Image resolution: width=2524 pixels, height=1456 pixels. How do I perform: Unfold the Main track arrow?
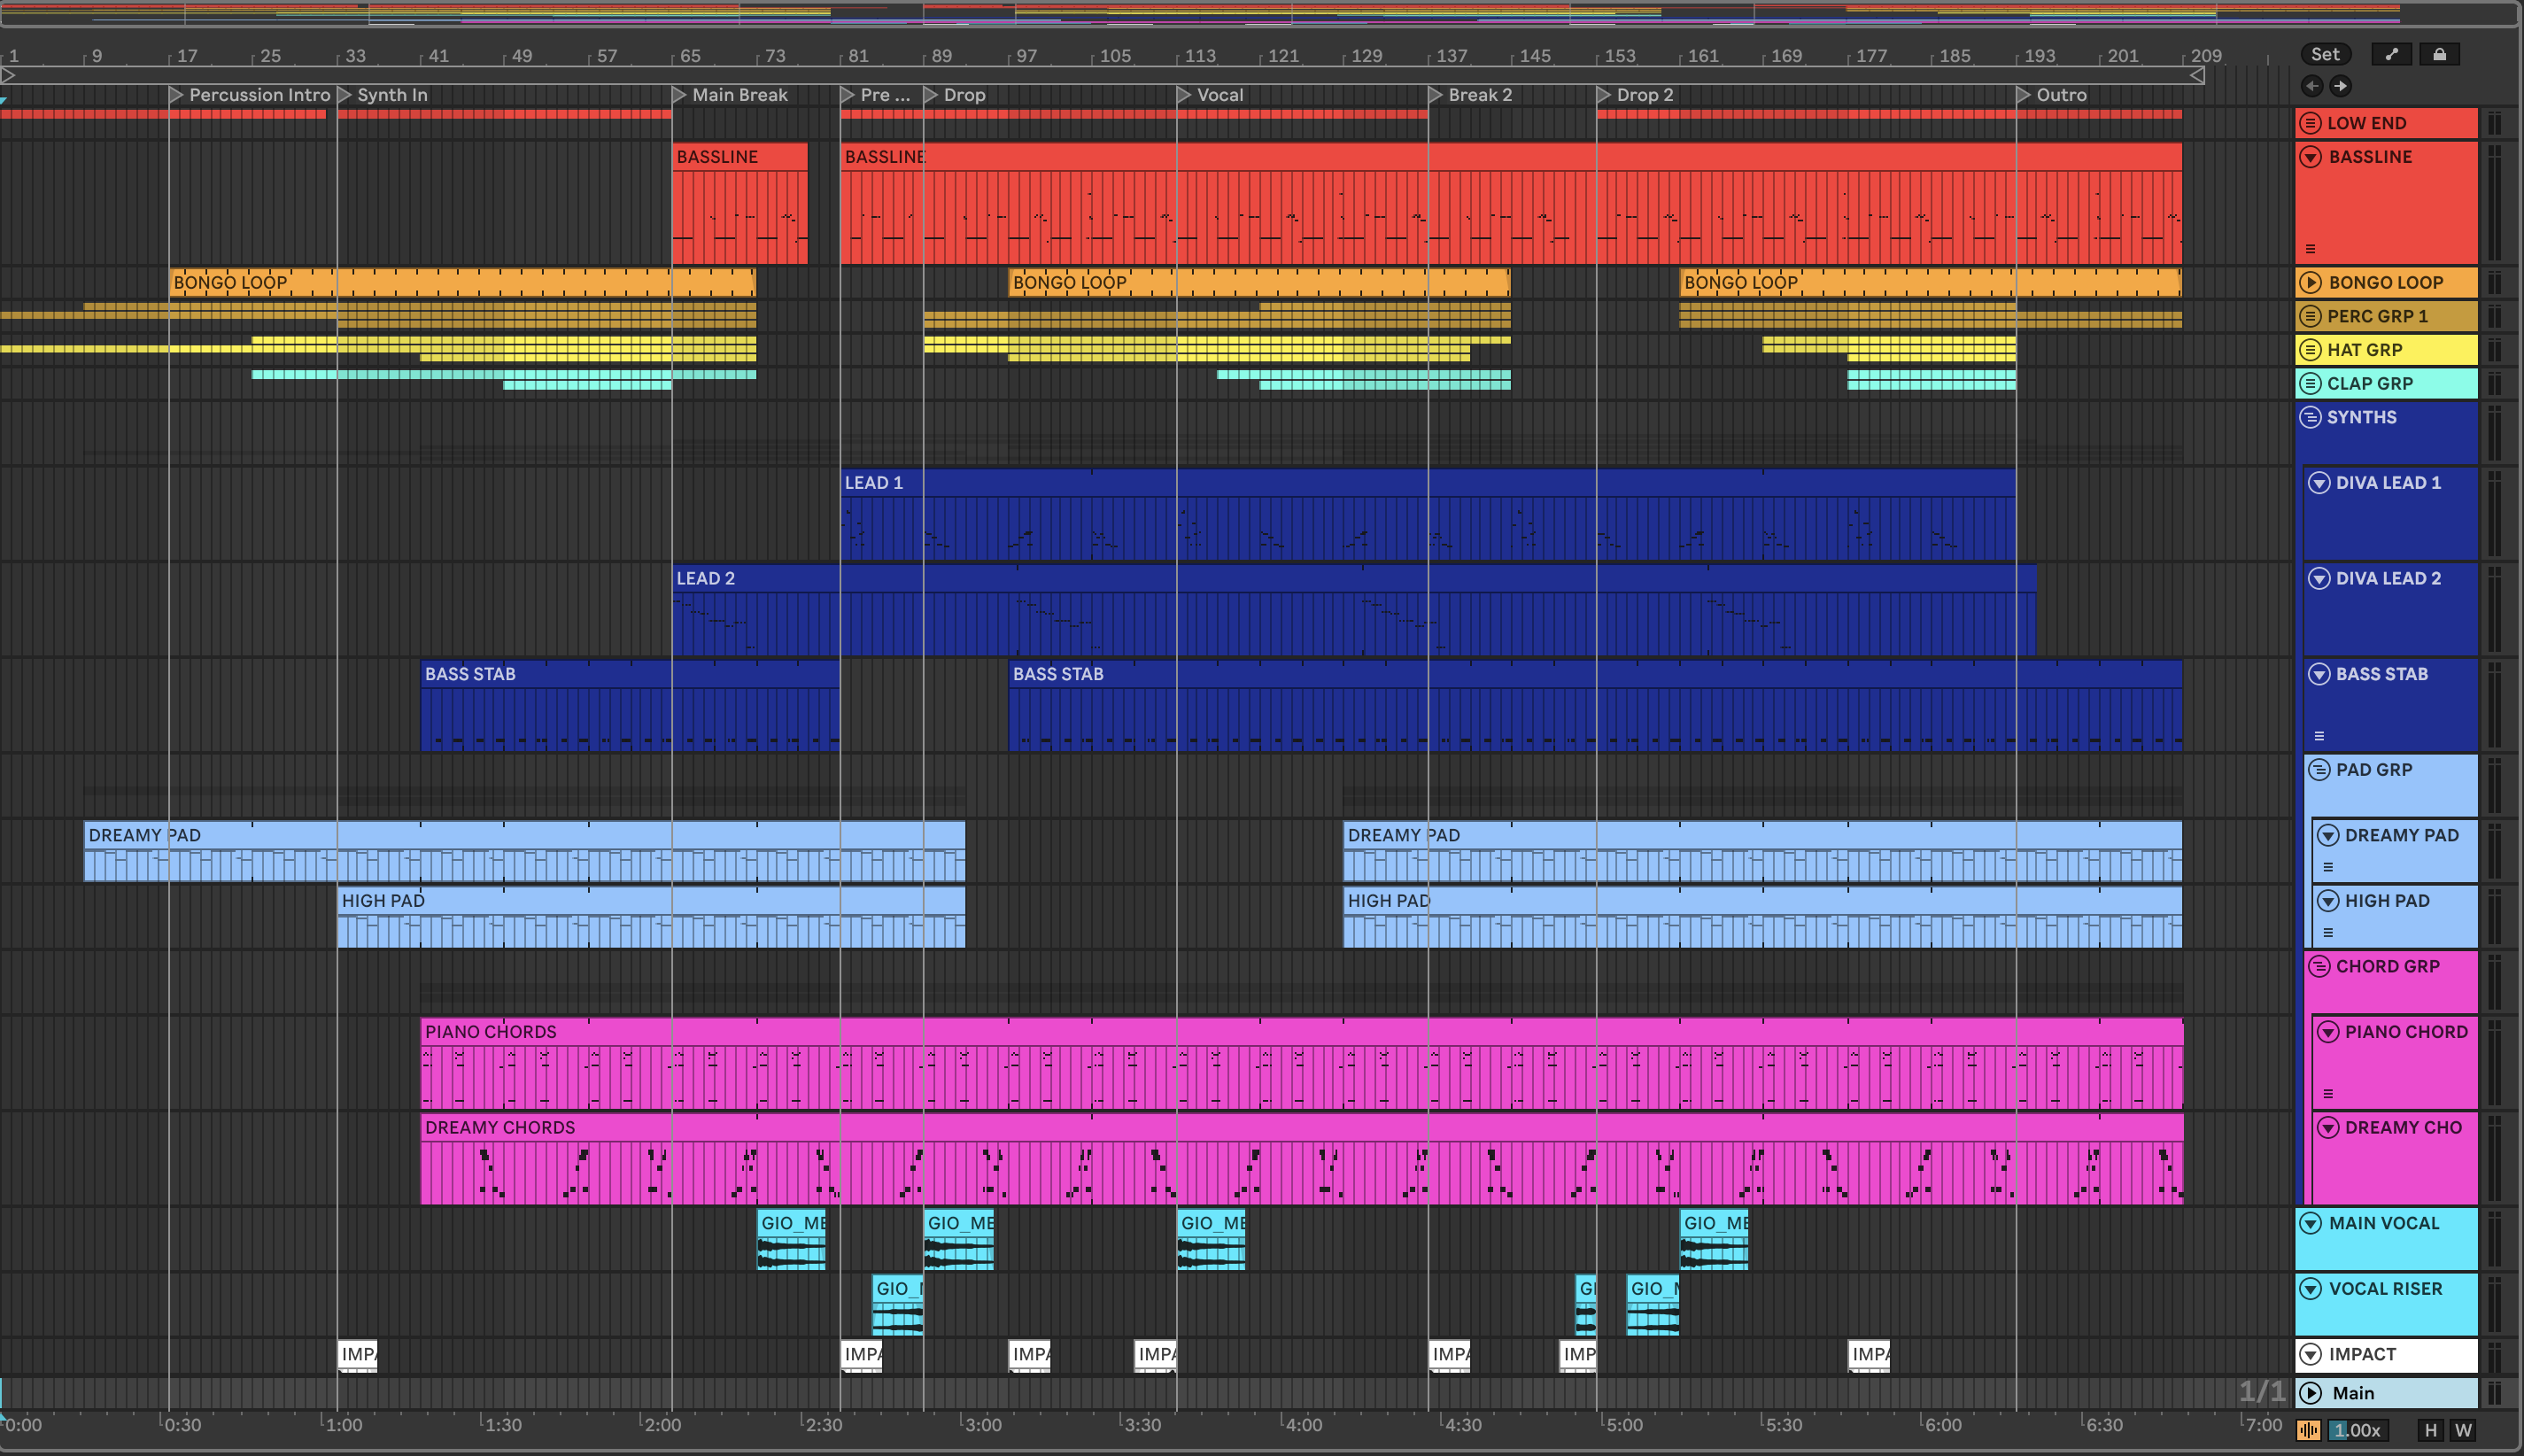tap(2311, 1393)
